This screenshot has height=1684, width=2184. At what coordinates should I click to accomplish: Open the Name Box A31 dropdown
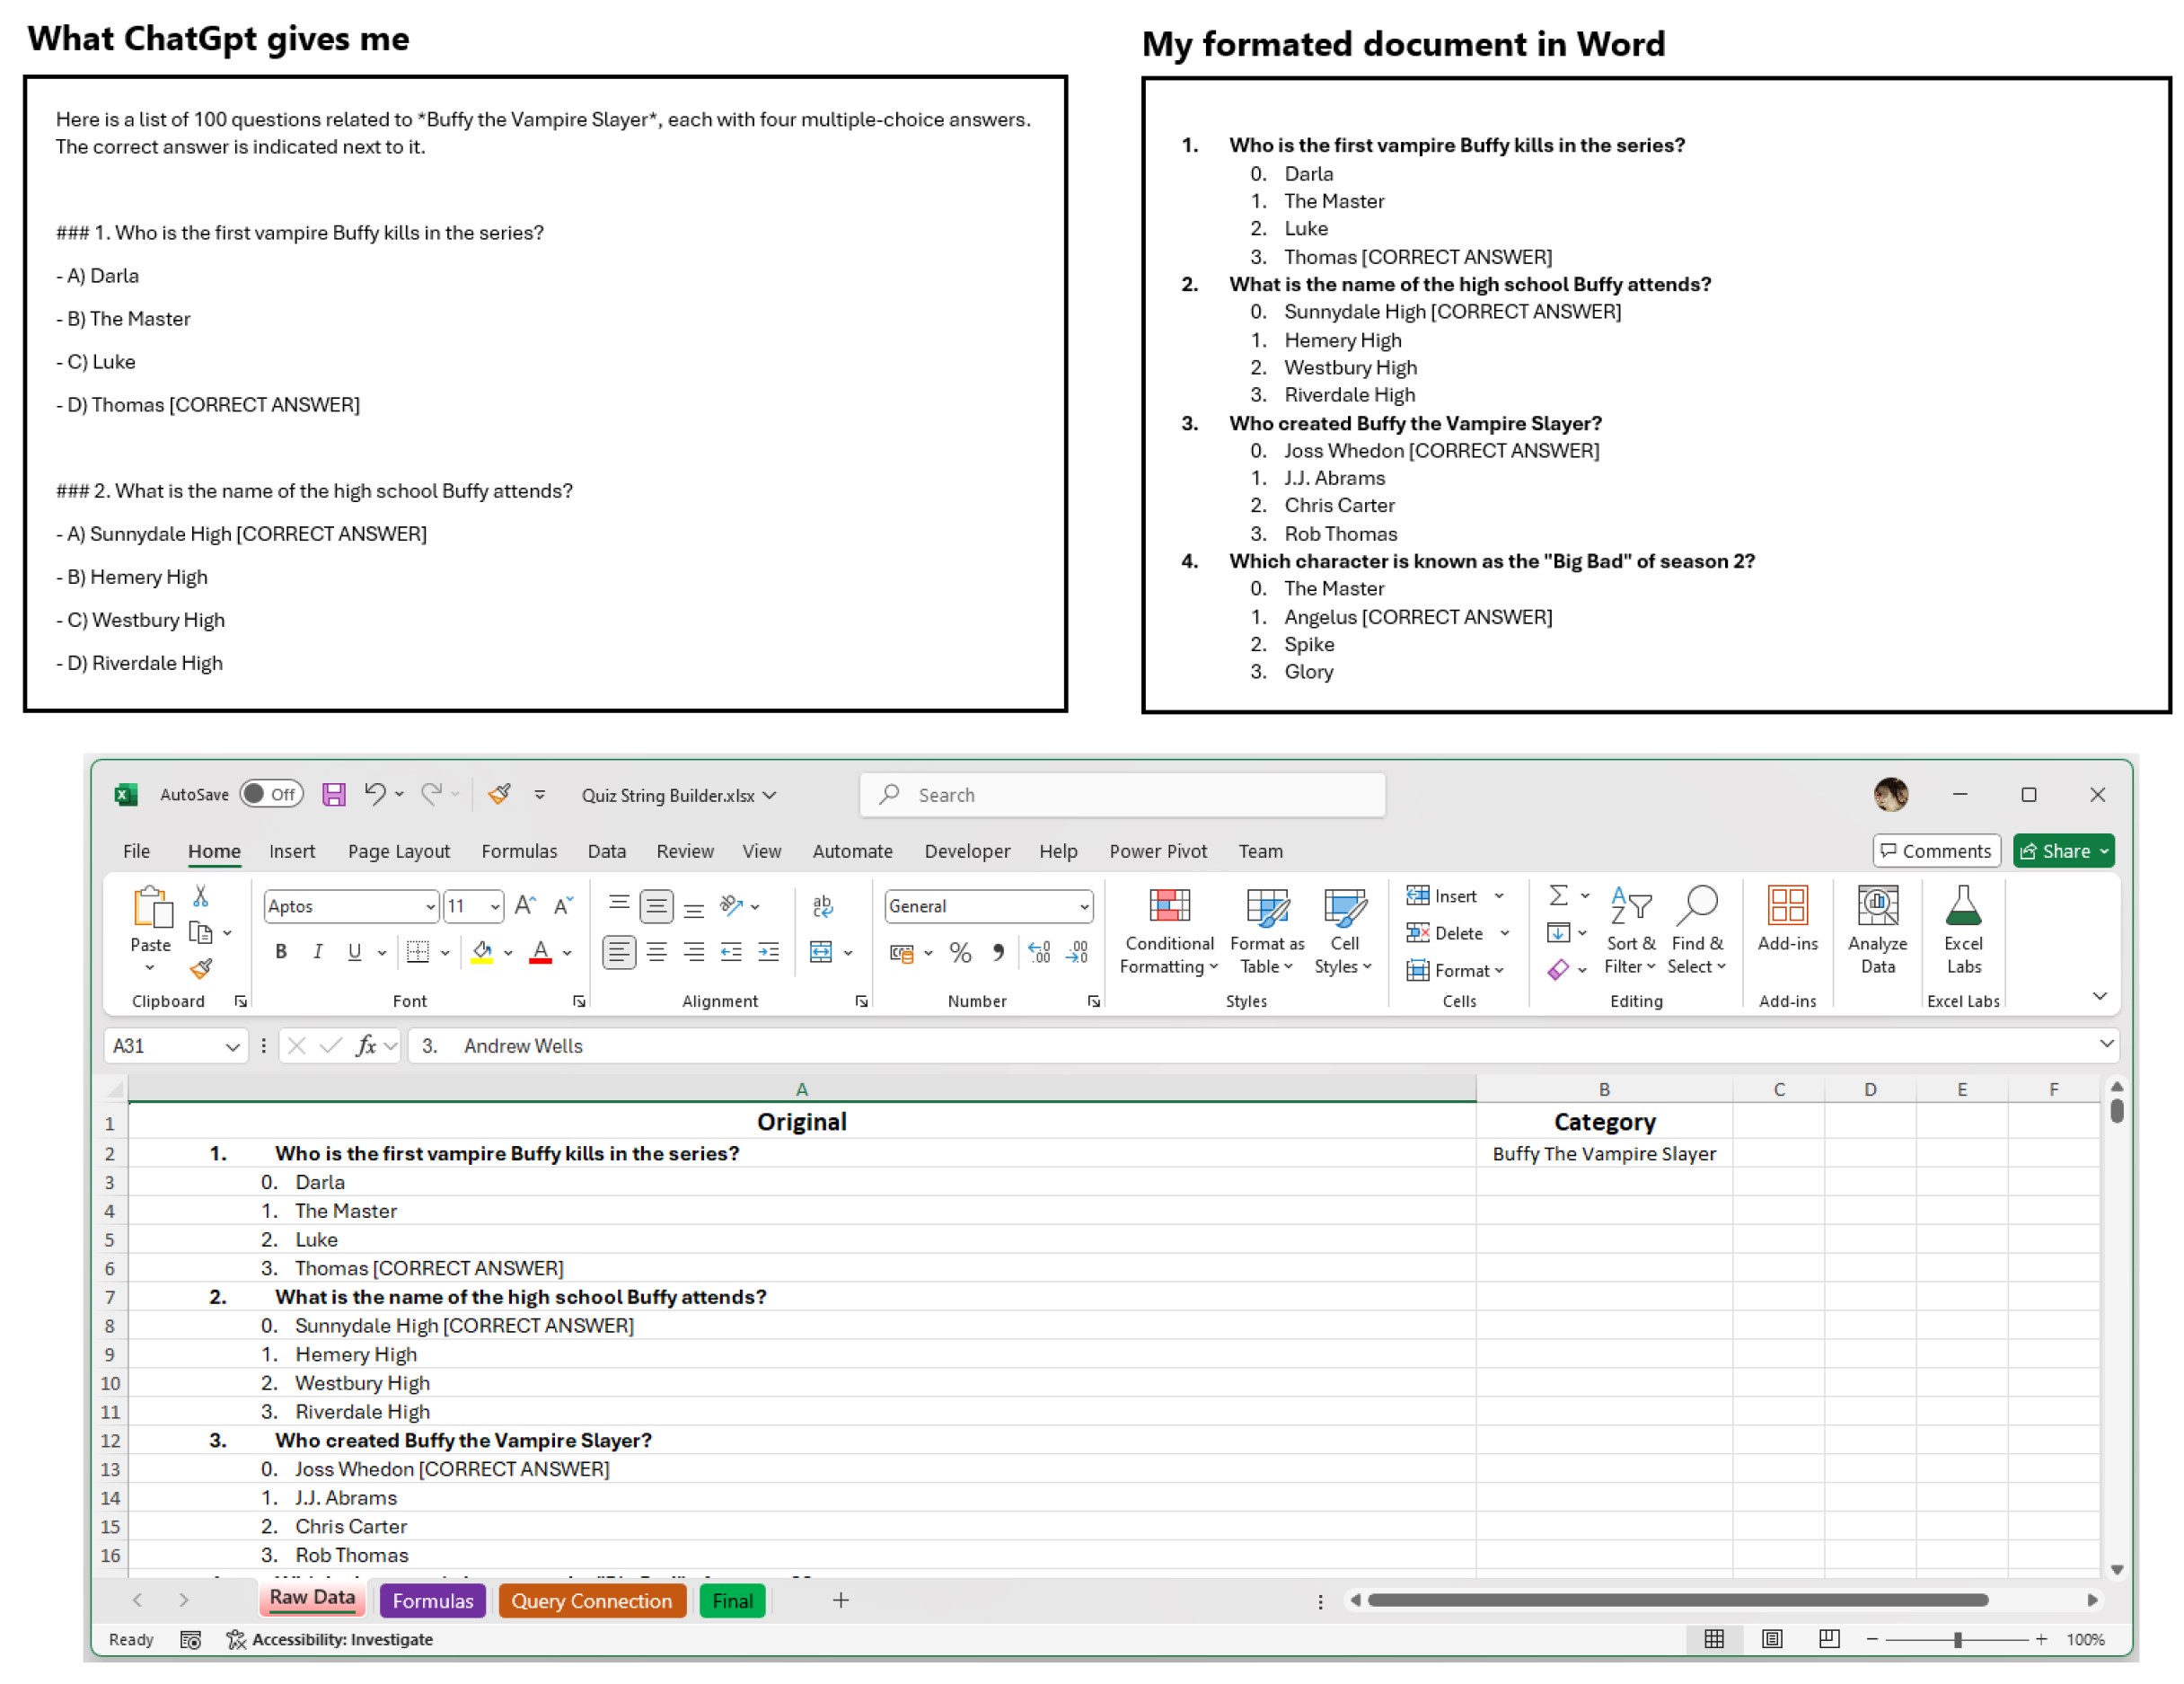232,1047
